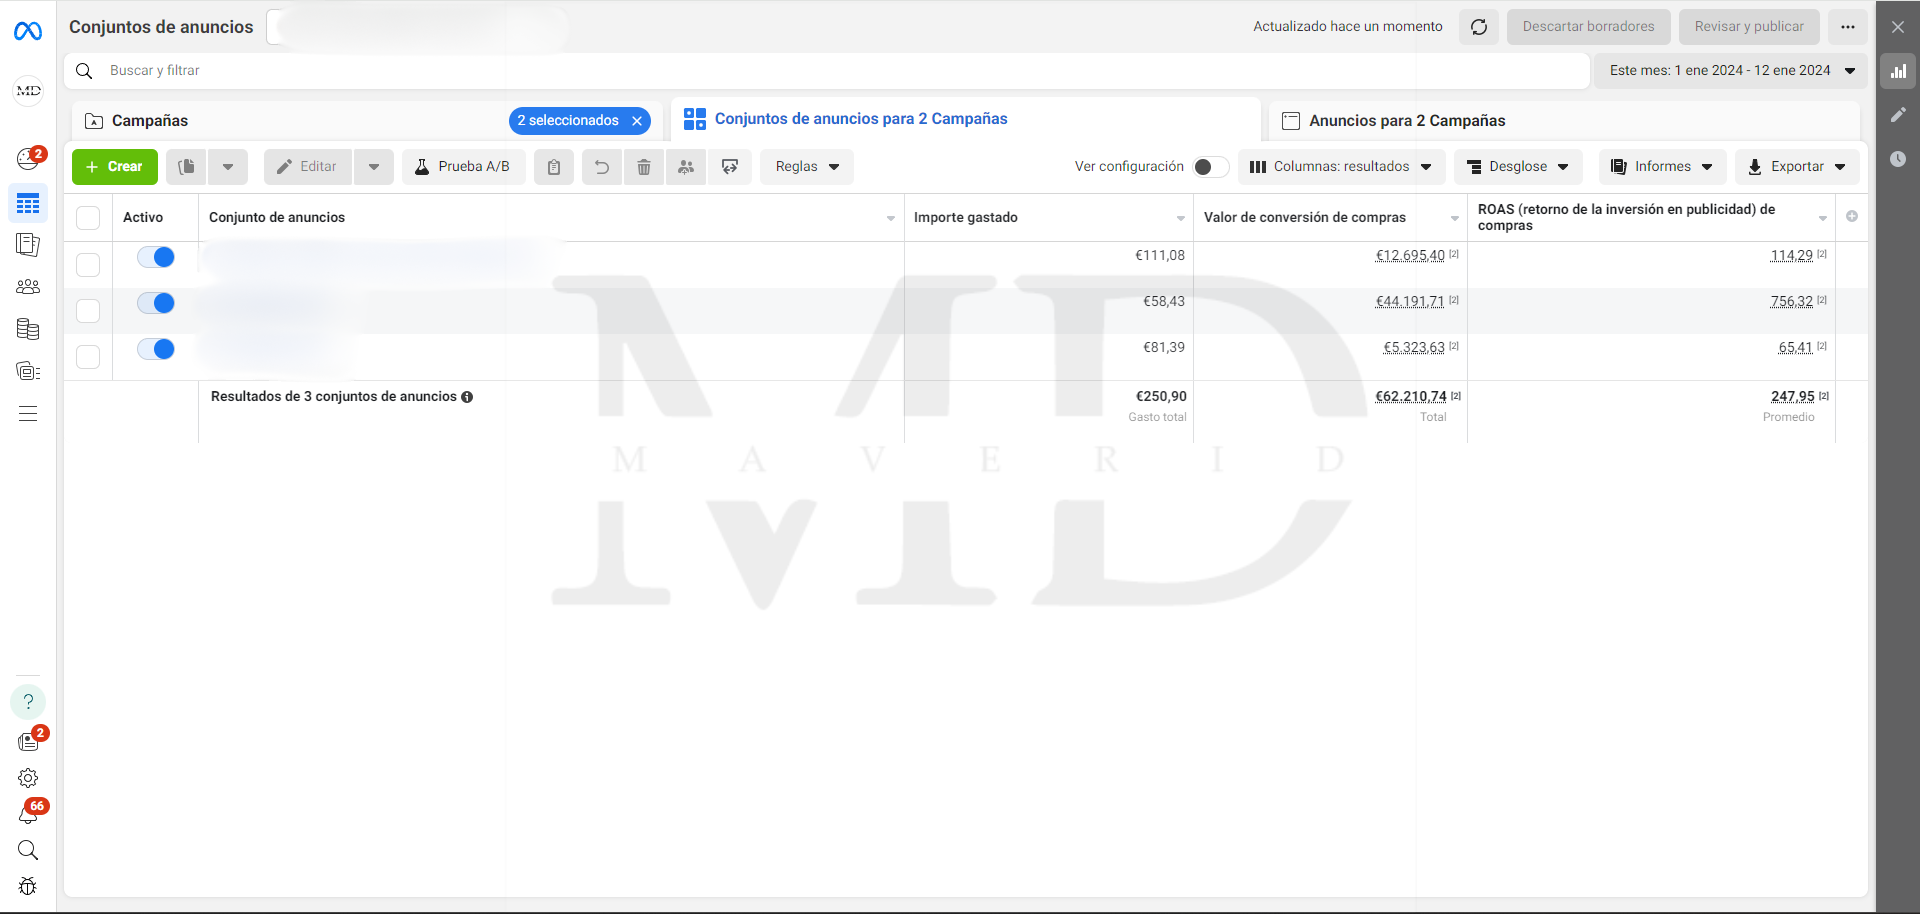Click the undo arrow icon
Viewport: 1920px width, 914px height.
(x=602, y=167)
